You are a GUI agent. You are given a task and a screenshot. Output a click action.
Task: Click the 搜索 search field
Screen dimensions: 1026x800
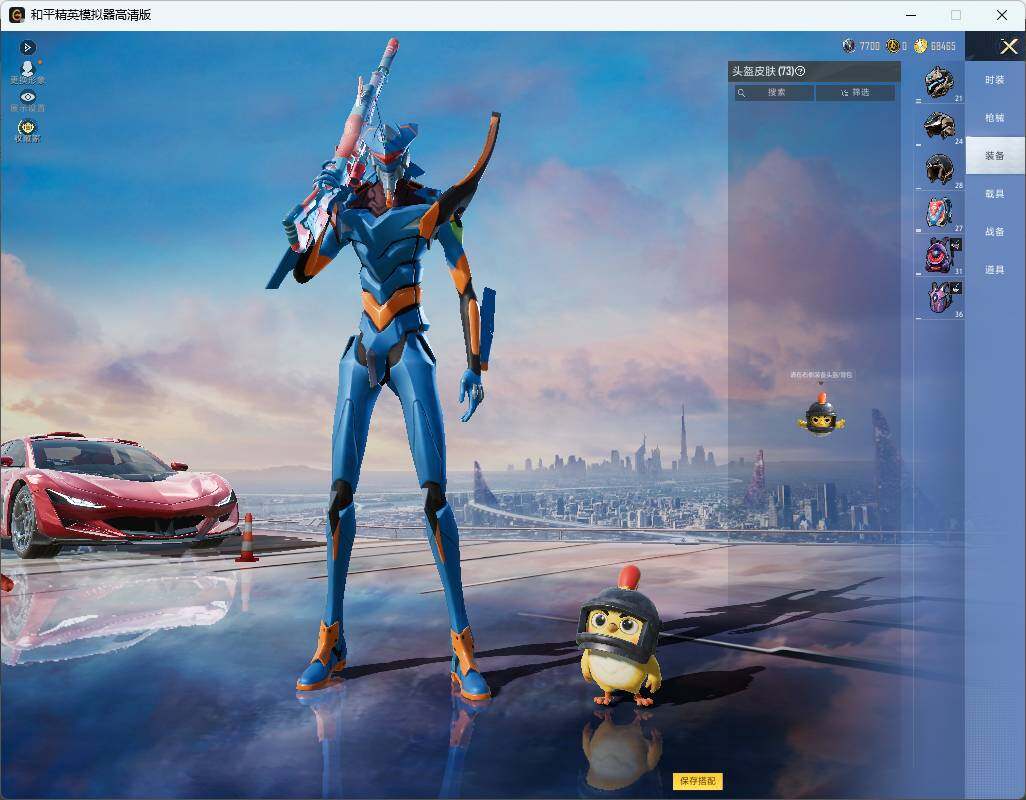pos(775,93)
